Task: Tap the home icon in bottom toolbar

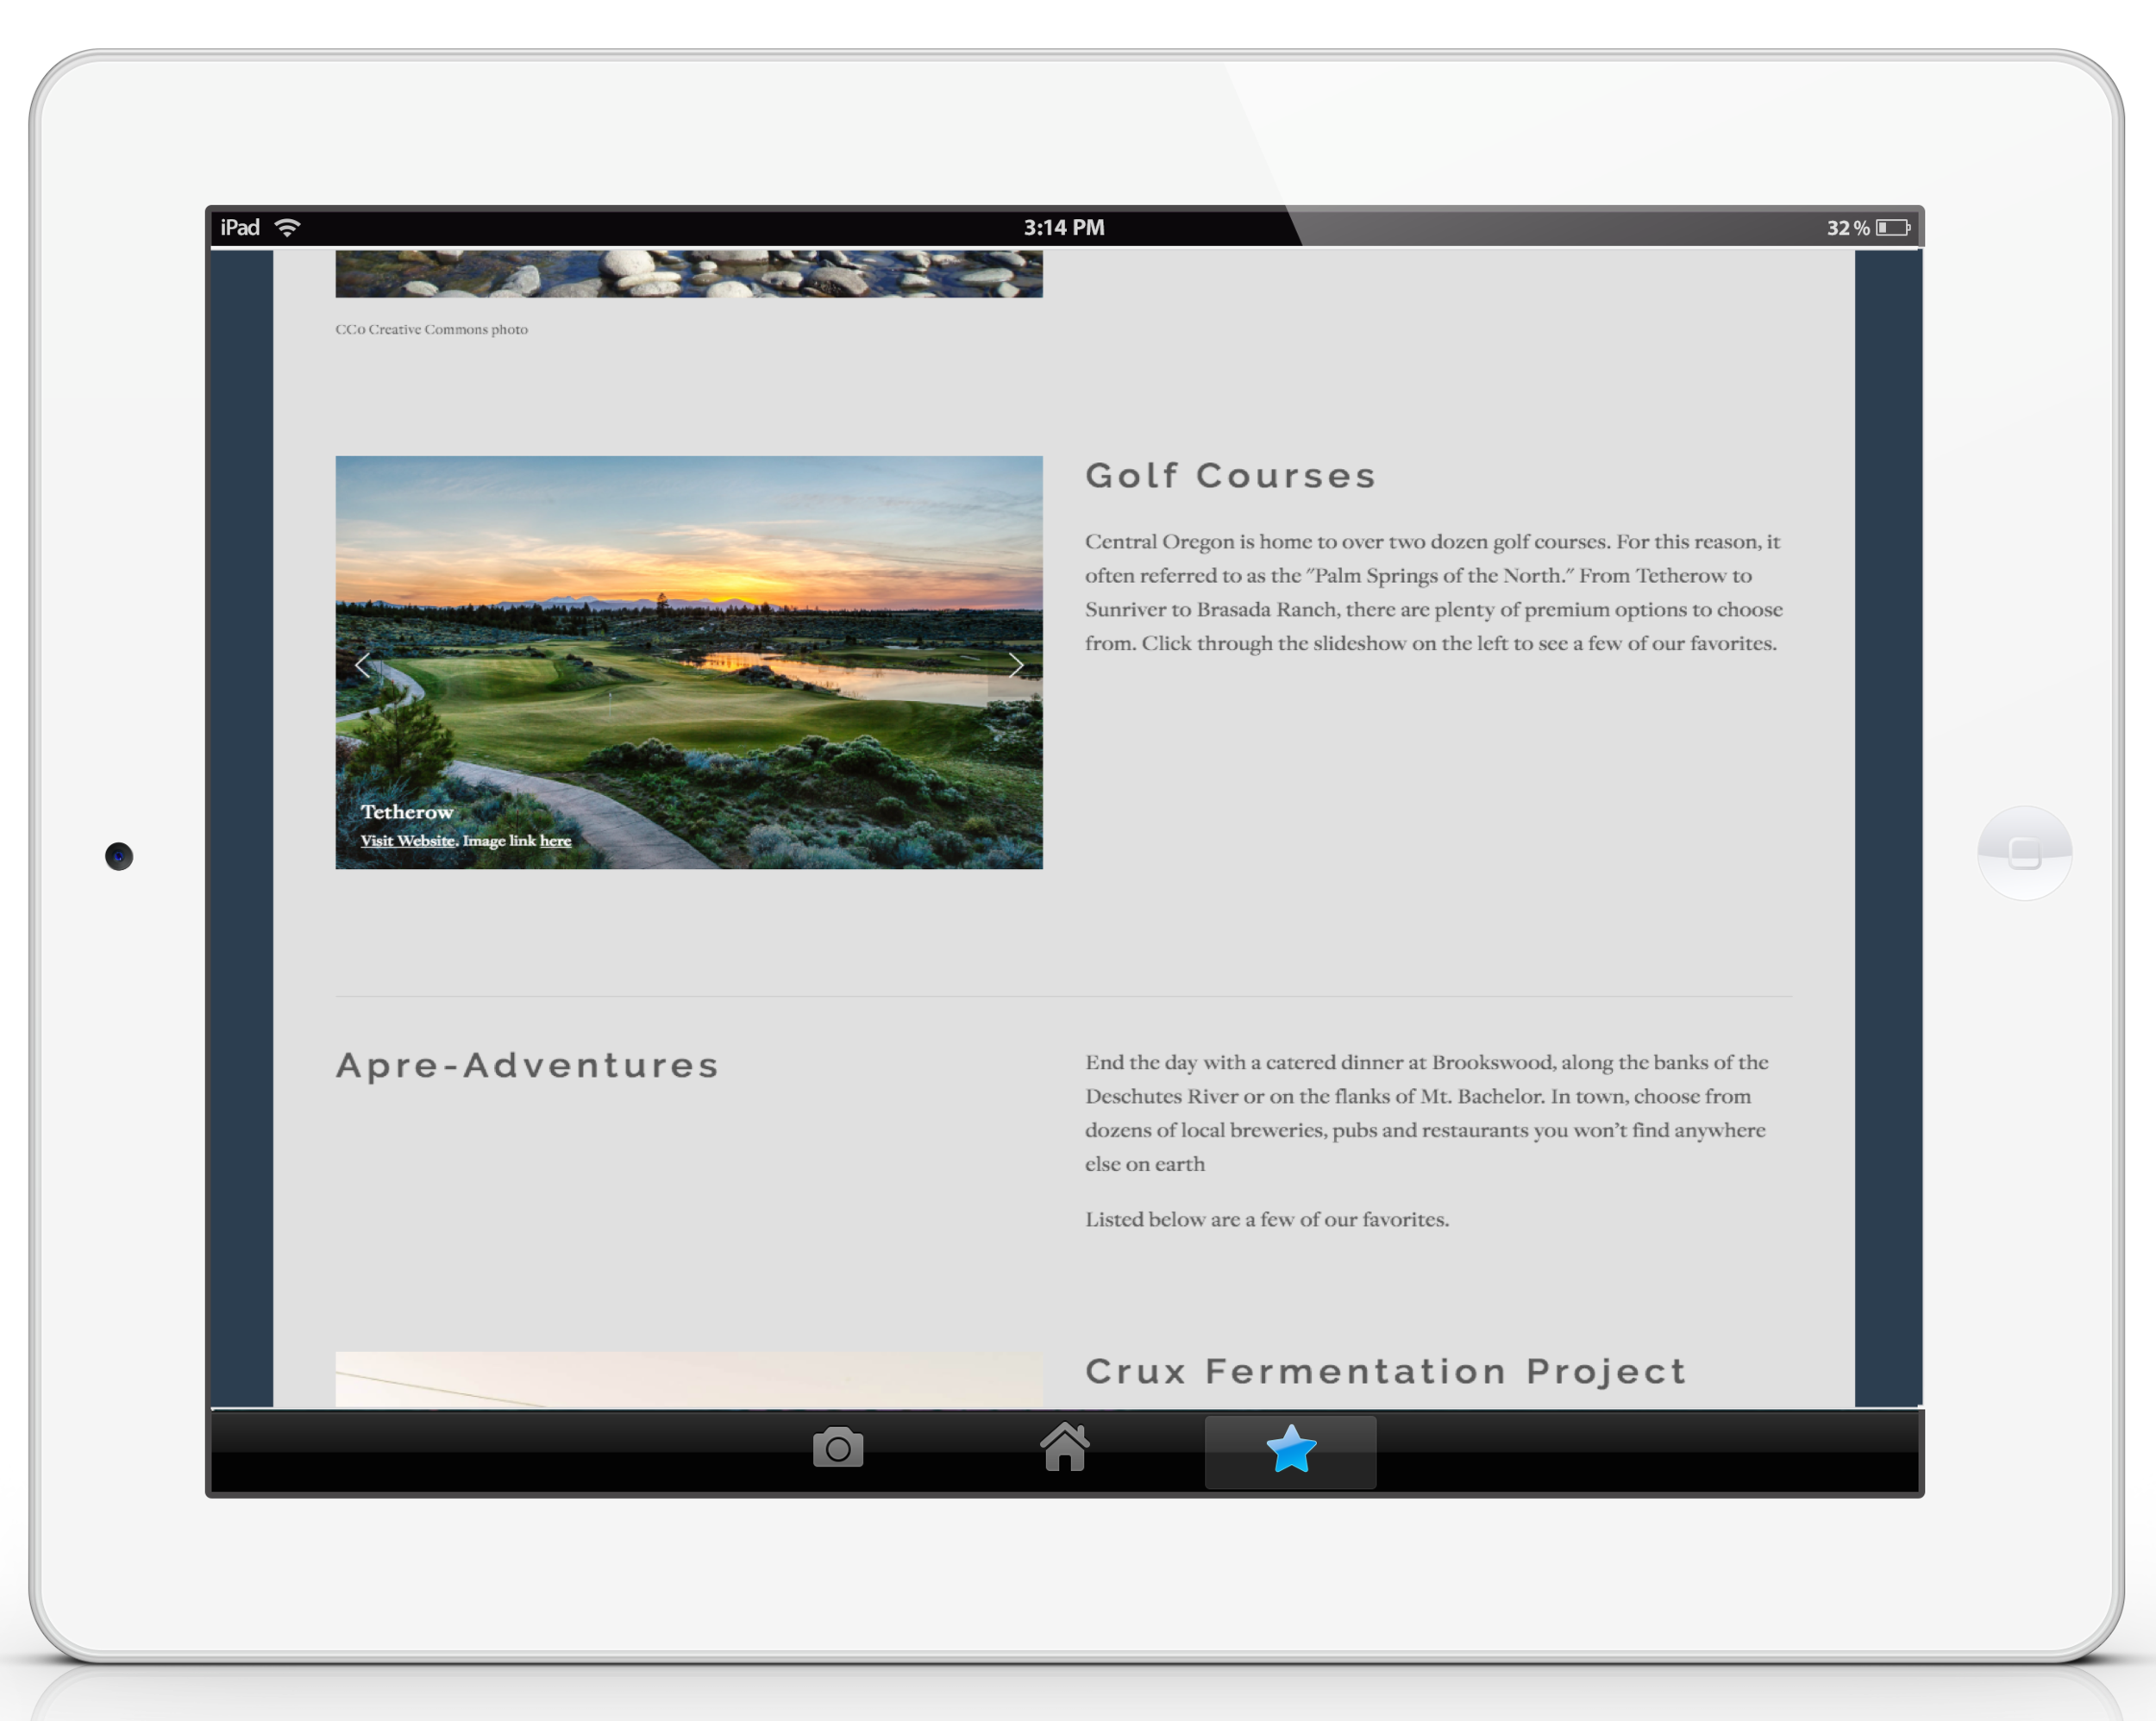Action: pyautogui.click(x=1064, y=1448)
